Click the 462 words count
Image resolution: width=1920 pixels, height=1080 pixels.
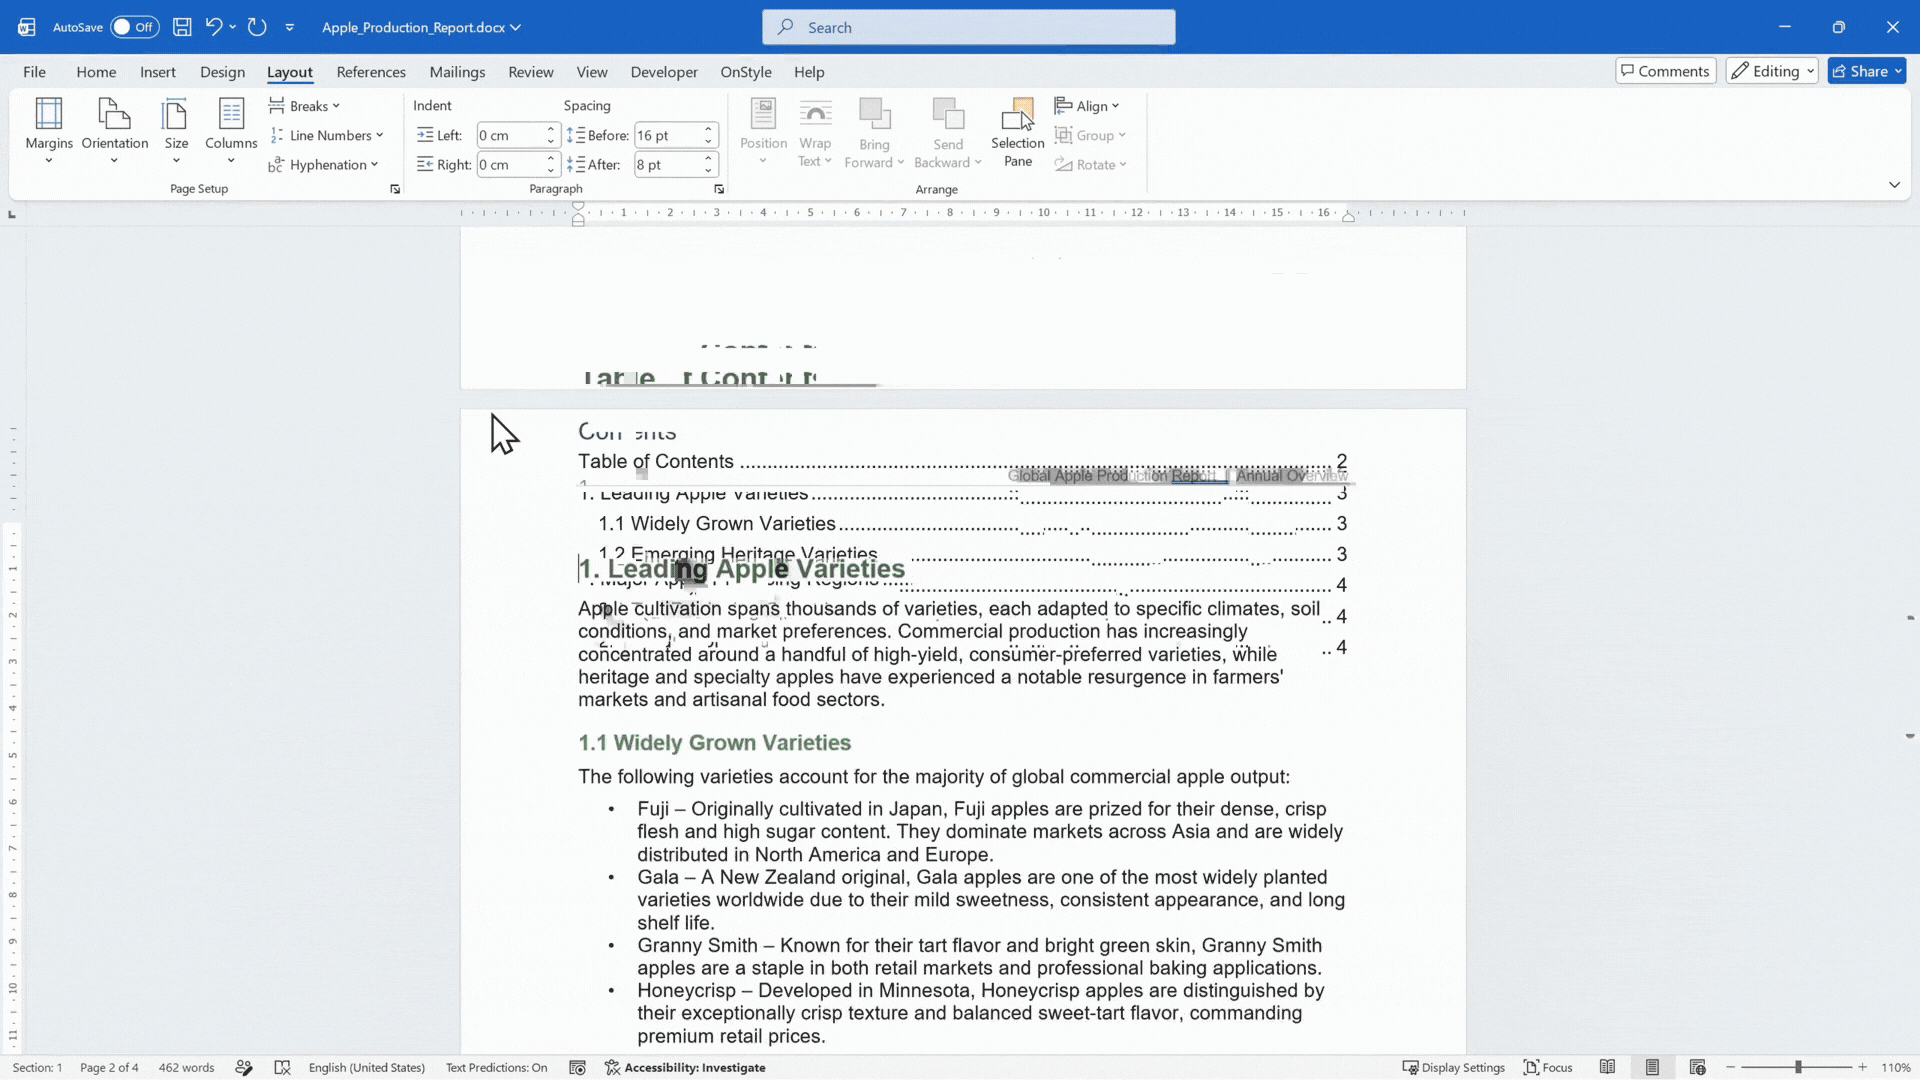coord(186,1067)
